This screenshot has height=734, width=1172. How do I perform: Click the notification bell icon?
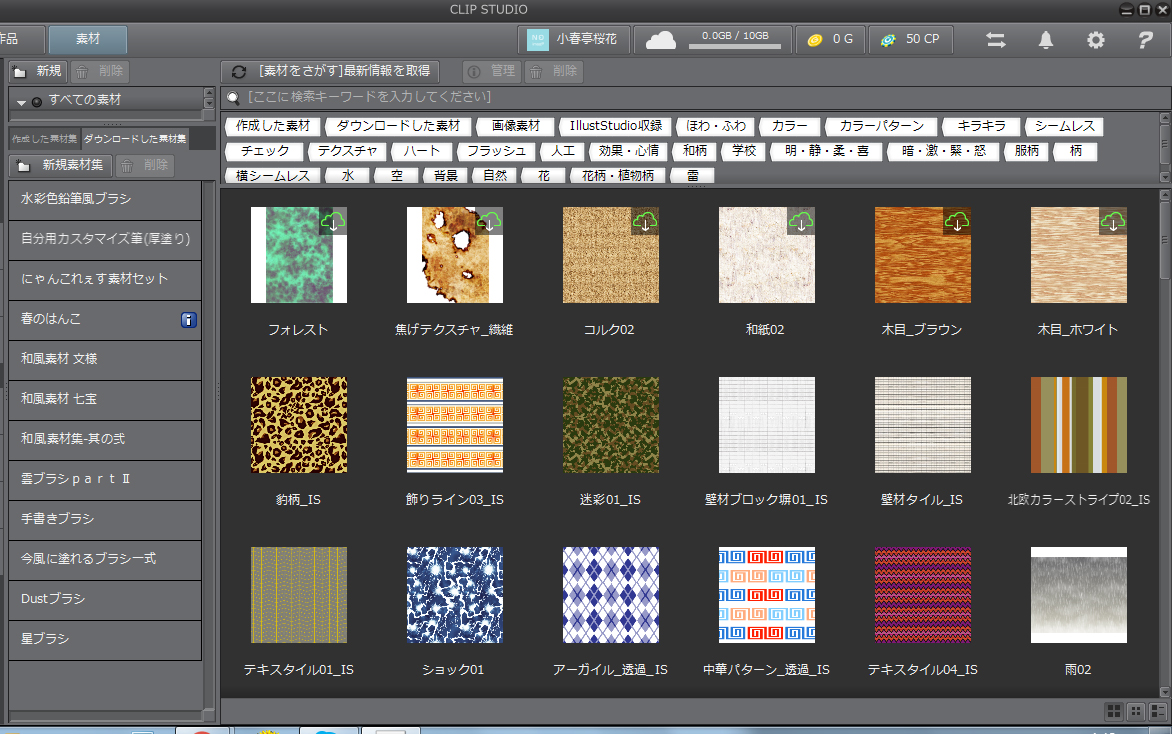click(1046, 40)
